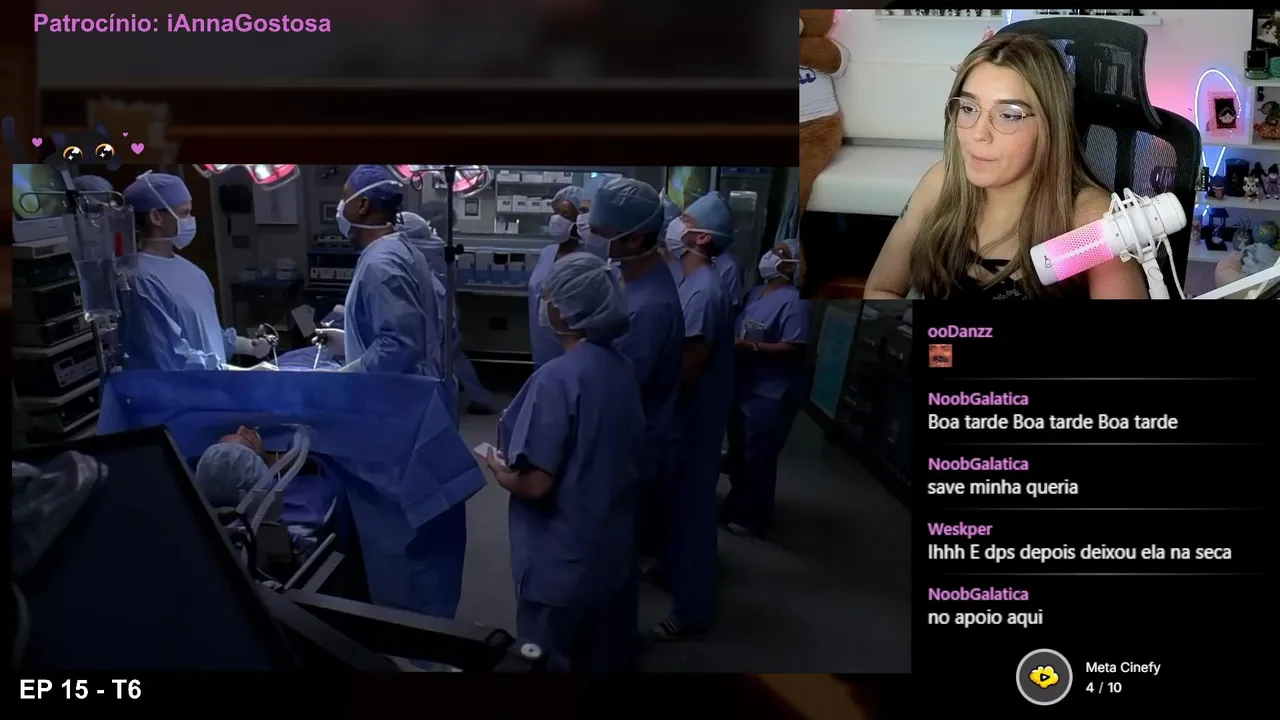
Task: Click the chat message "save minha queria"
Action: tap(1003, 487)
